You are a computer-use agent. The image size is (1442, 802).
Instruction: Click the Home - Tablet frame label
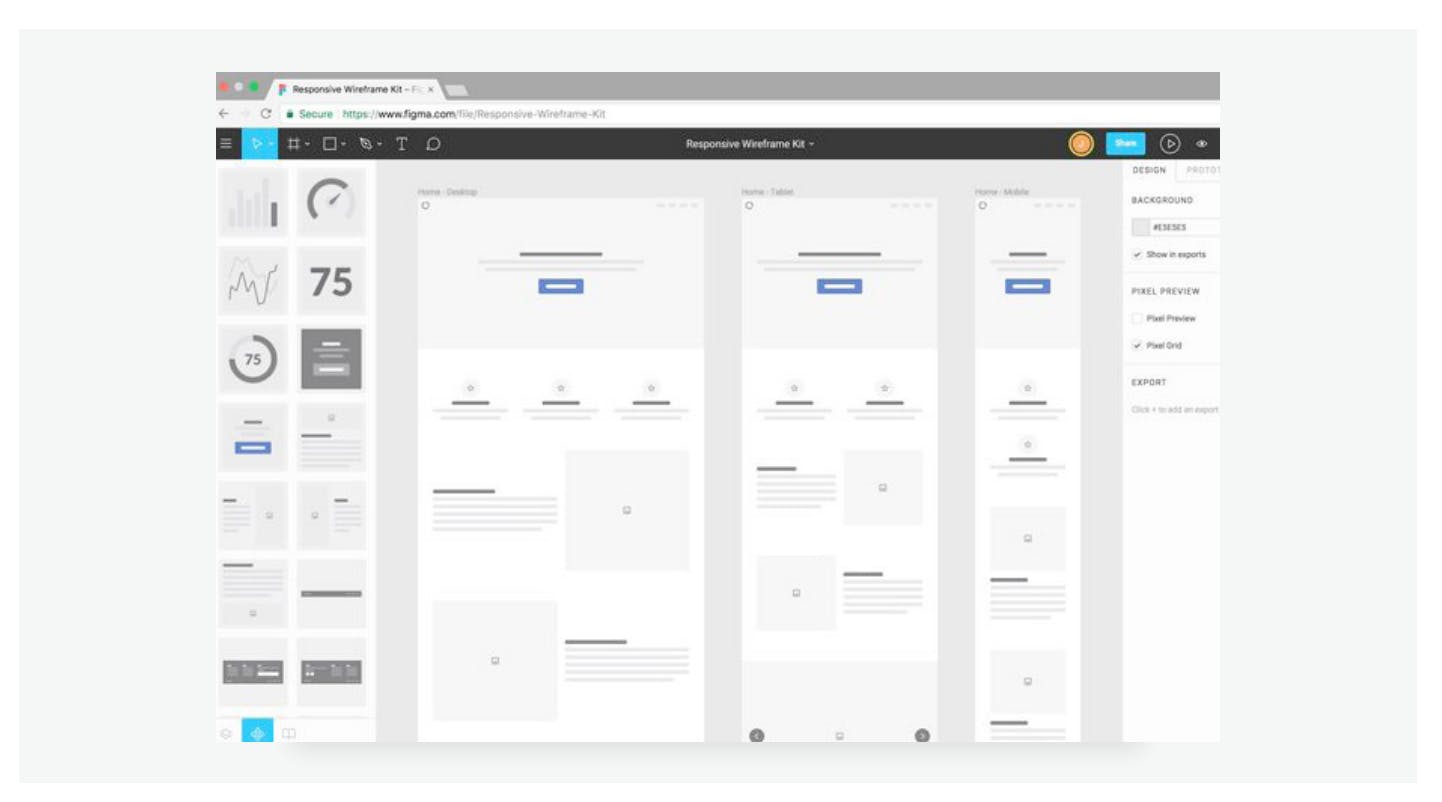(x=767, y=191)
